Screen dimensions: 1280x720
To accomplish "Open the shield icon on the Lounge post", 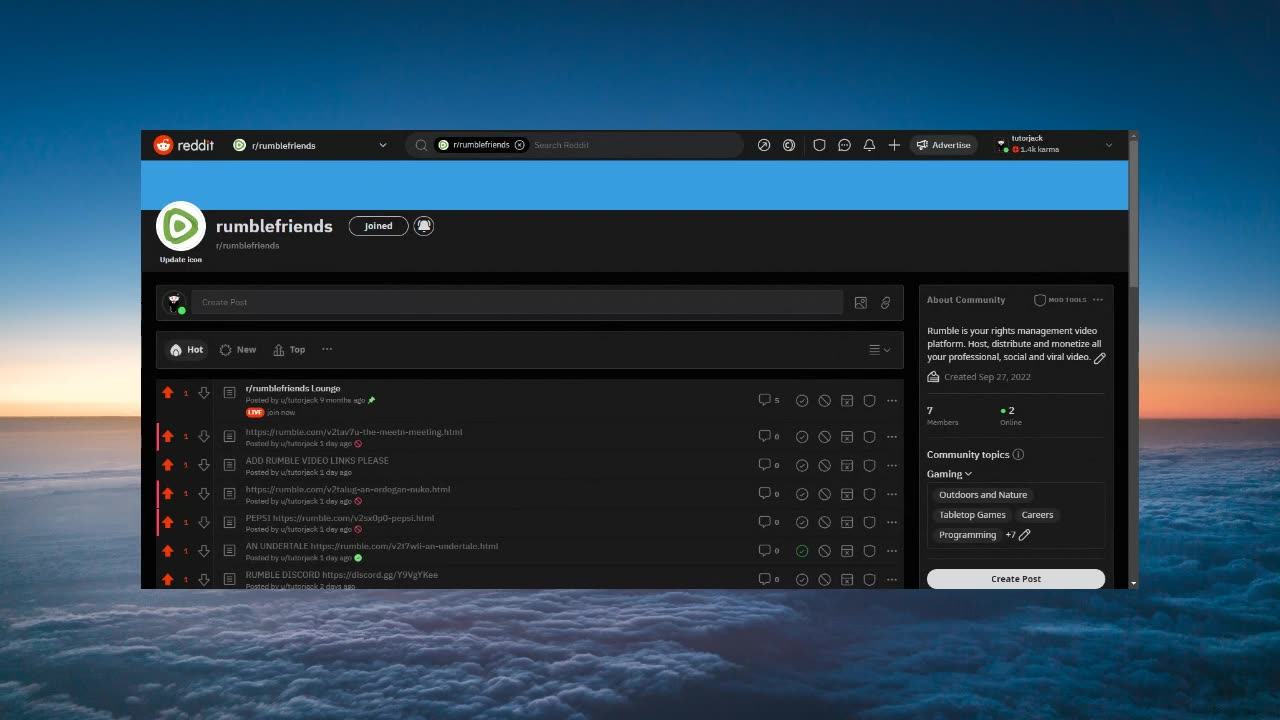I will (869, 401).
